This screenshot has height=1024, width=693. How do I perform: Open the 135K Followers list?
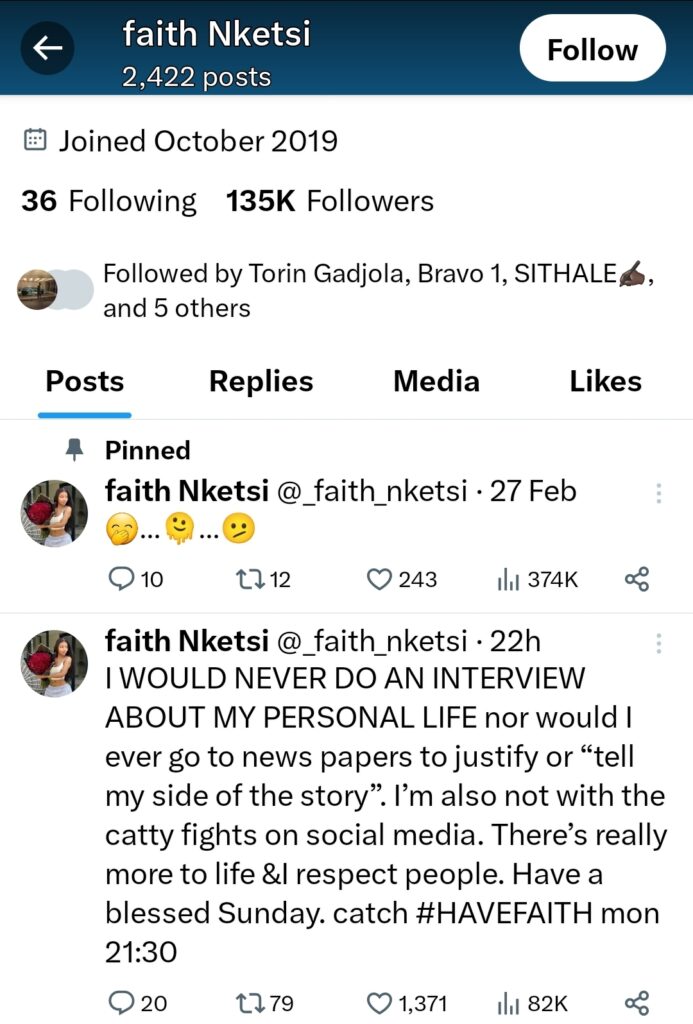tap(330, 201)
